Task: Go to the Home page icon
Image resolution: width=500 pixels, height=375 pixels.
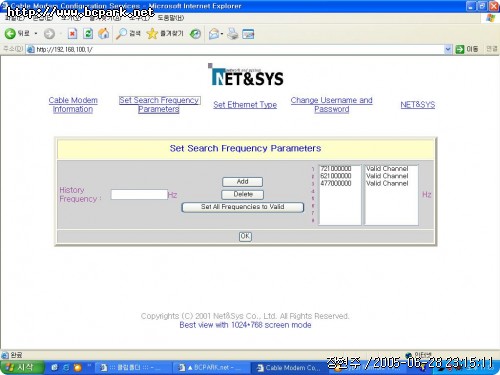Action: pyautogui.click(x=104, y=34)
